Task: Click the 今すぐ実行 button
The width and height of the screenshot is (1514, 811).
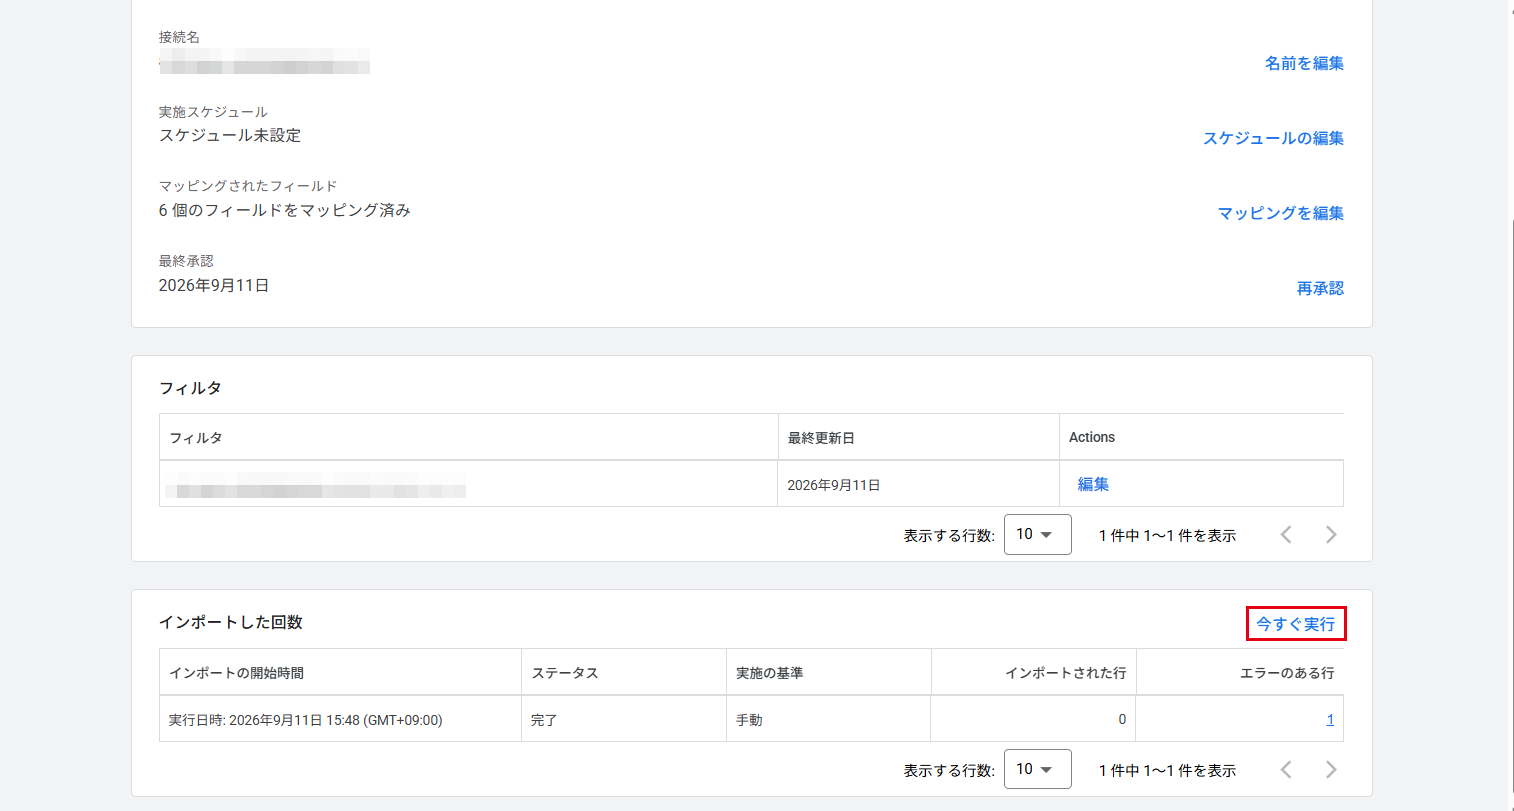Action: tap(1296, 624)
